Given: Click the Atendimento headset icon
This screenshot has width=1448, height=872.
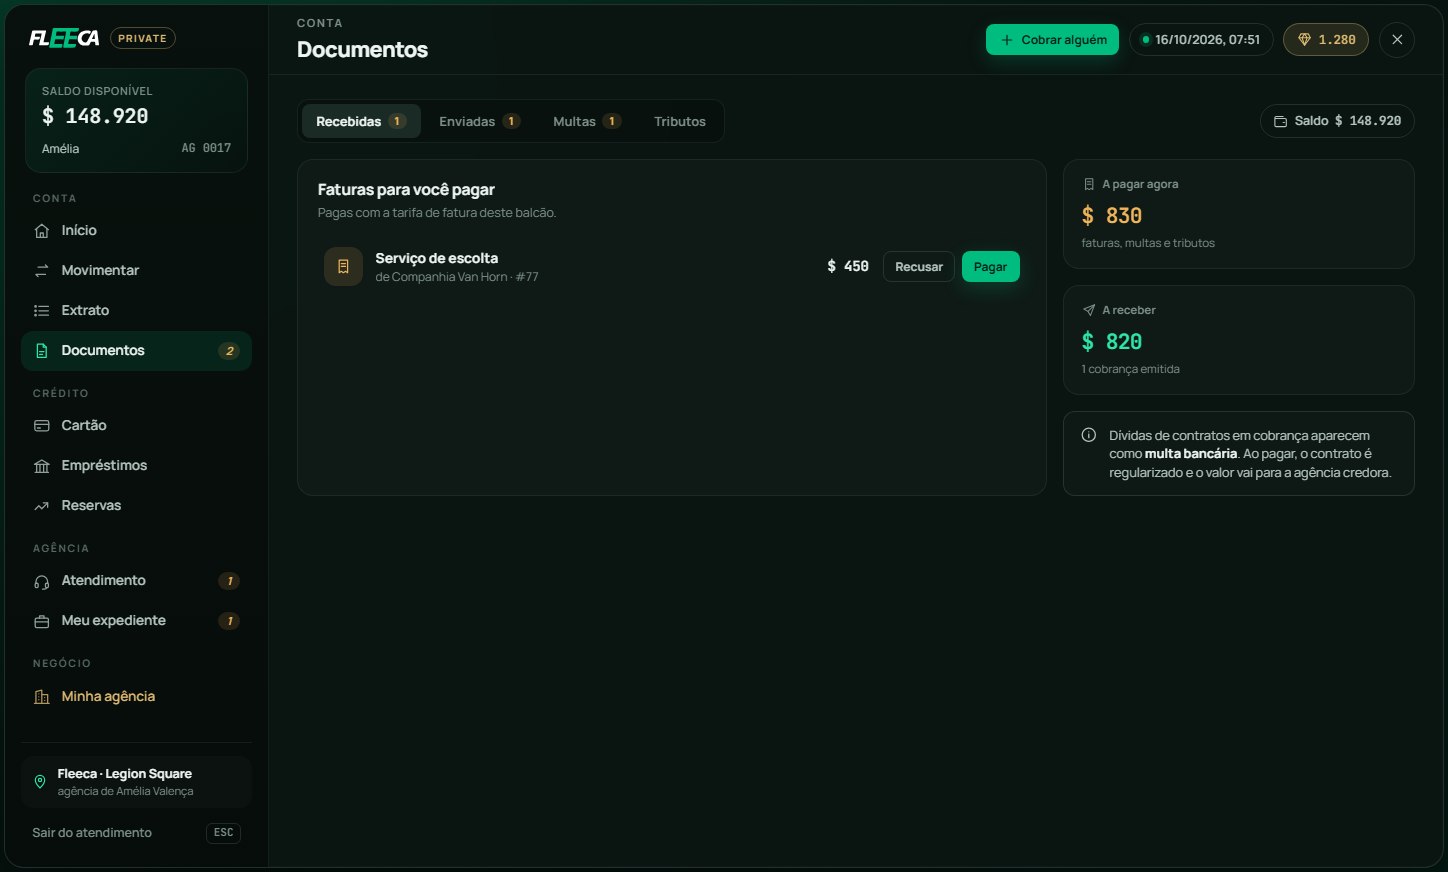Looking at the screenshot, I should [x=42, y=581].
